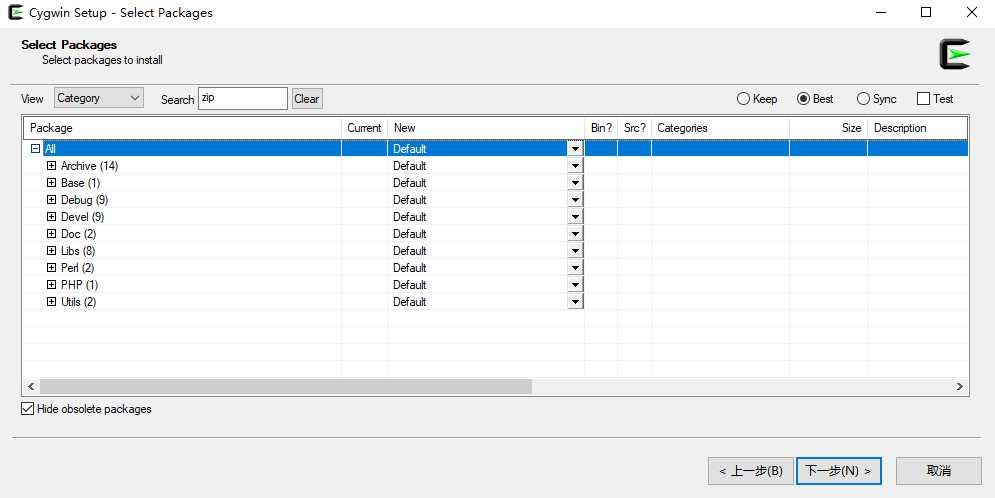995x498 pixels.
Task: Click the large Cygwin logo beside the header
Action: [955, 54]
